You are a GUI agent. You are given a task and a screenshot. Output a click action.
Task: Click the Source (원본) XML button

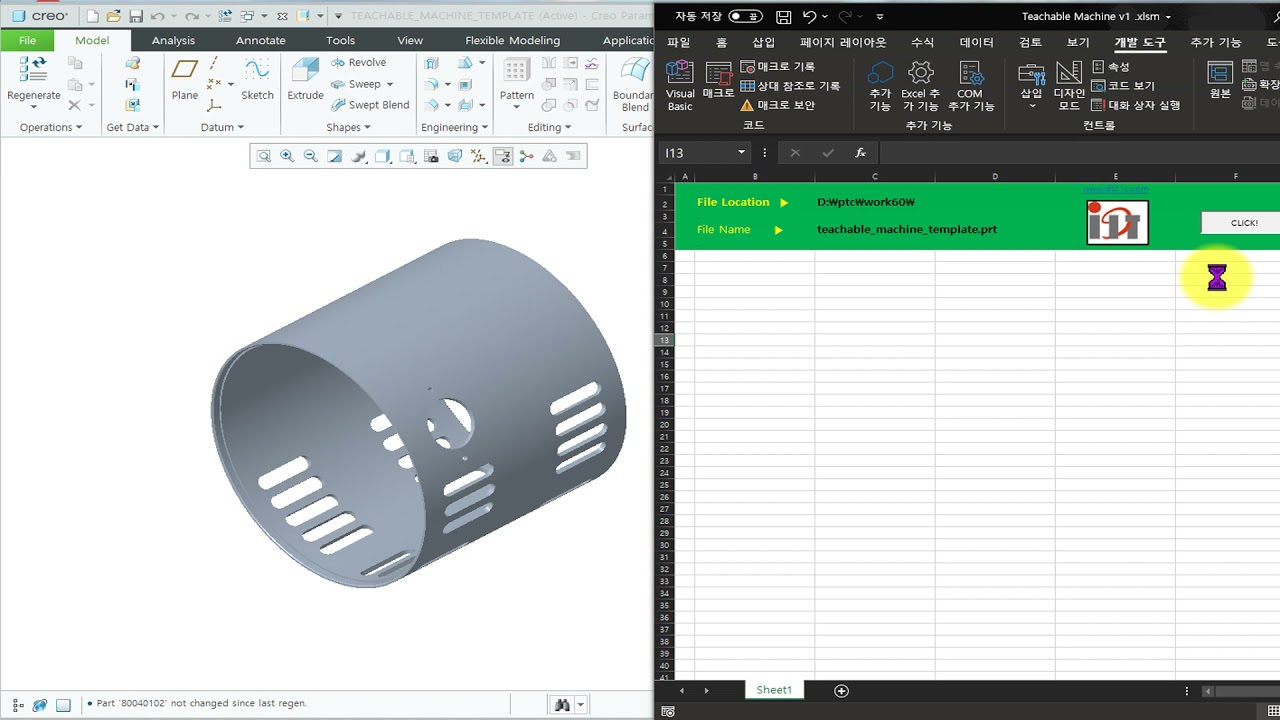pyautogui.click(x=1220, y=80)
